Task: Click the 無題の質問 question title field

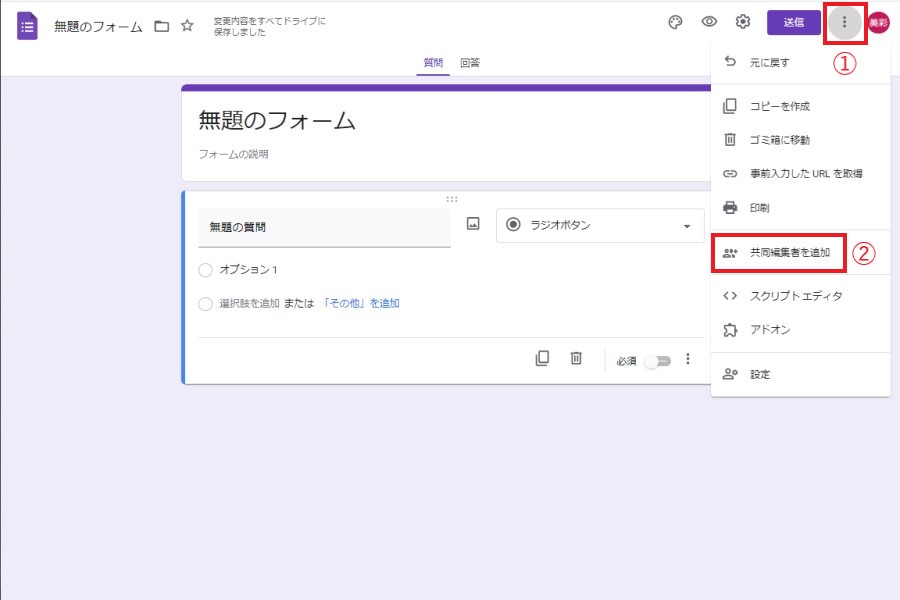Action: coord(324,227)
